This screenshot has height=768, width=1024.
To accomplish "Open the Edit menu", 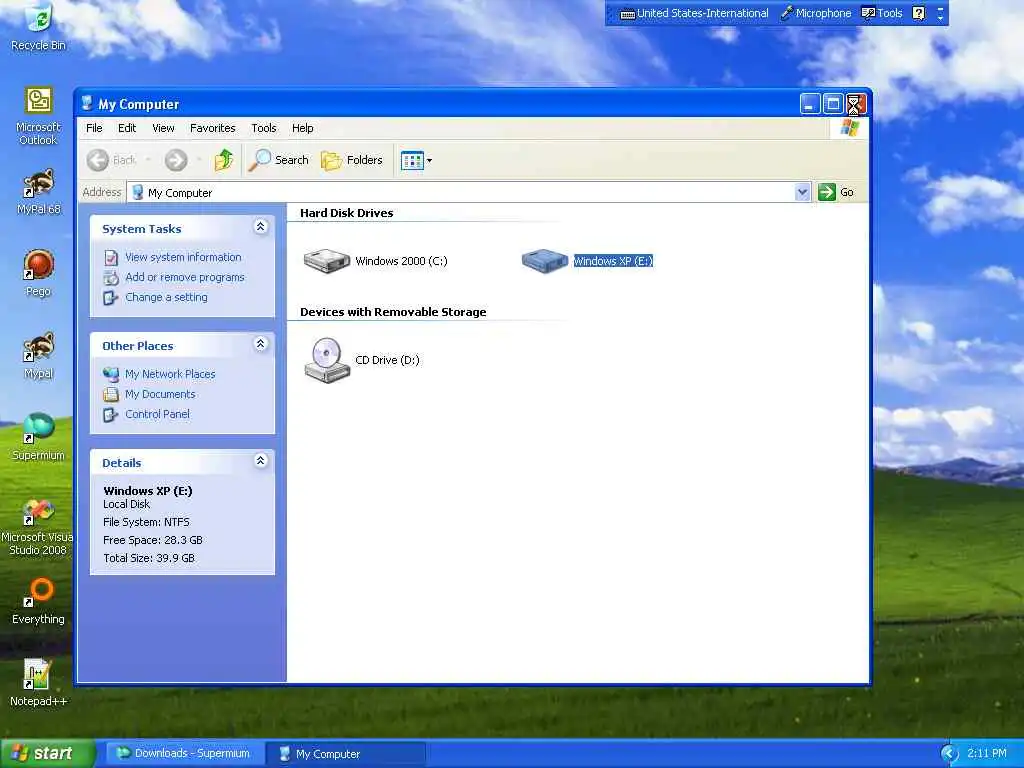I will (127, 128).
